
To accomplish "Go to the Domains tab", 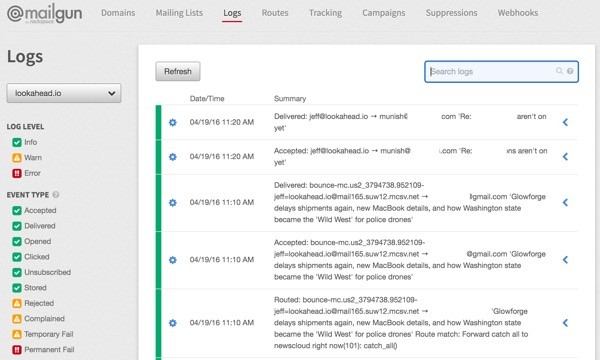I will [x=118, y=13].
